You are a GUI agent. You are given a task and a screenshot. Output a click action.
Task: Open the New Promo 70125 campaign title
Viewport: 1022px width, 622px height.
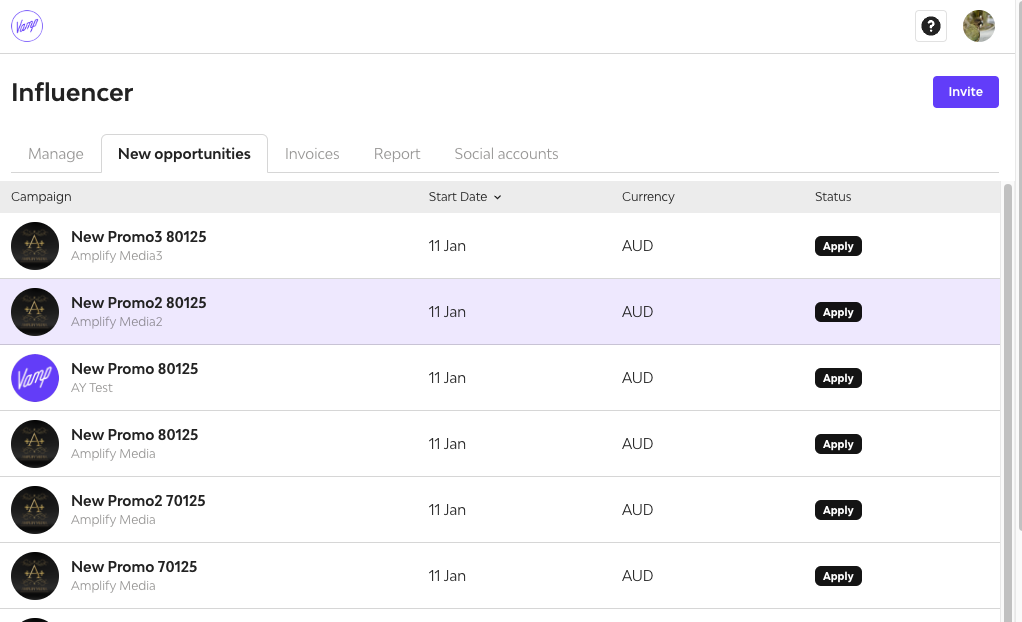pos(134,567)
